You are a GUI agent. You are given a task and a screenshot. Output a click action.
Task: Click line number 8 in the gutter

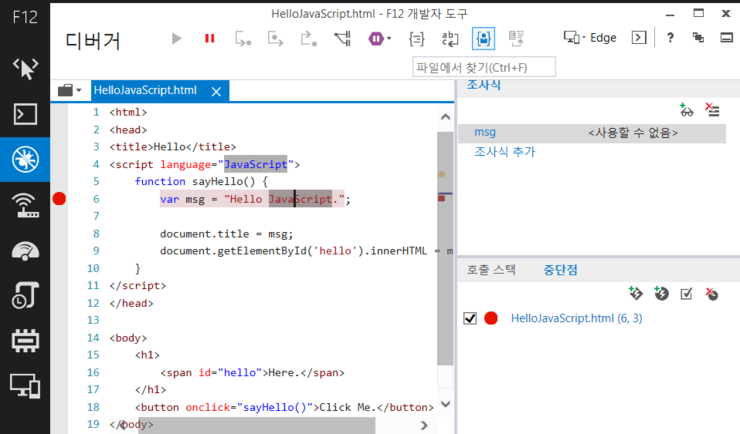96,234
